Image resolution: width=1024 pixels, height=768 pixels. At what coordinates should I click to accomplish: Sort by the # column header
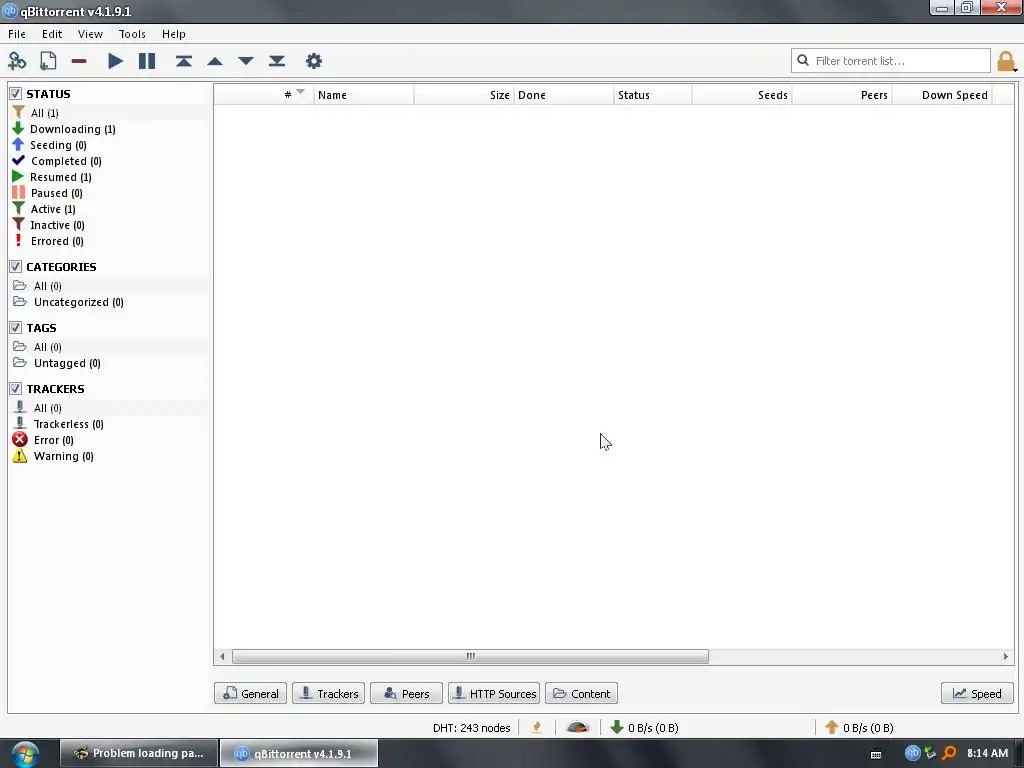[264, 95]
